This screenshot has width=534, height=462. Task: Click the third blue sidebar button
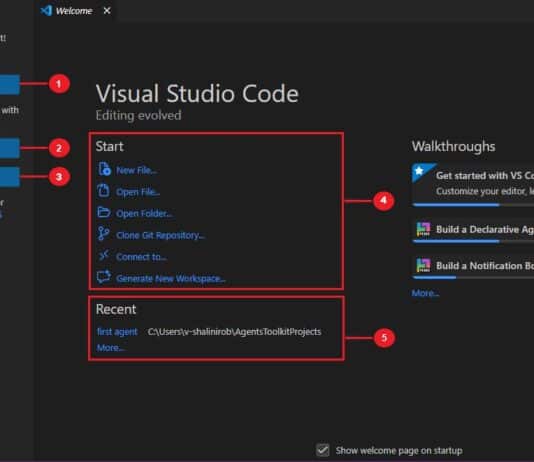tap(10, 176)
